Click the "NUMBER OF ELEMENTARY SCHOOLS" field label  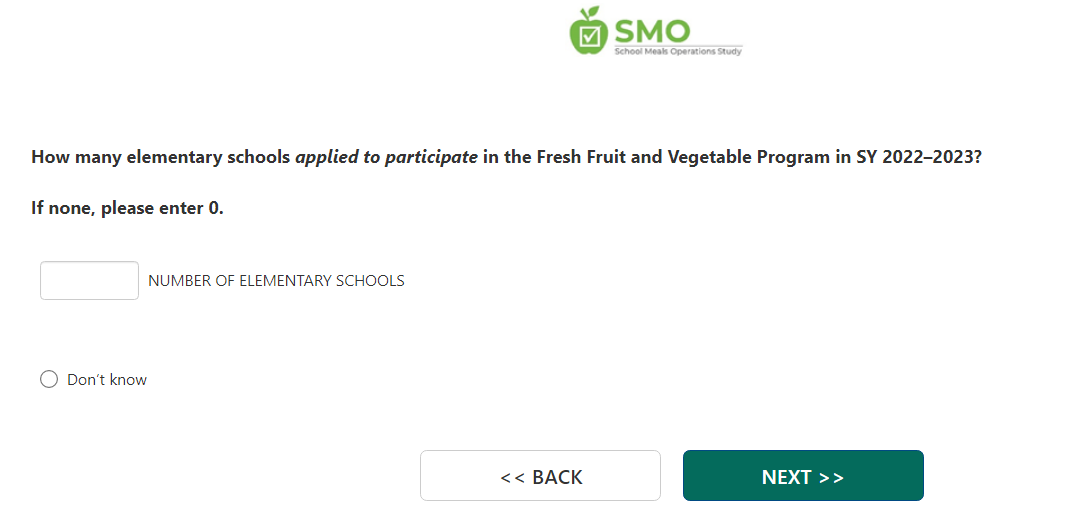[x=276, y=281]
